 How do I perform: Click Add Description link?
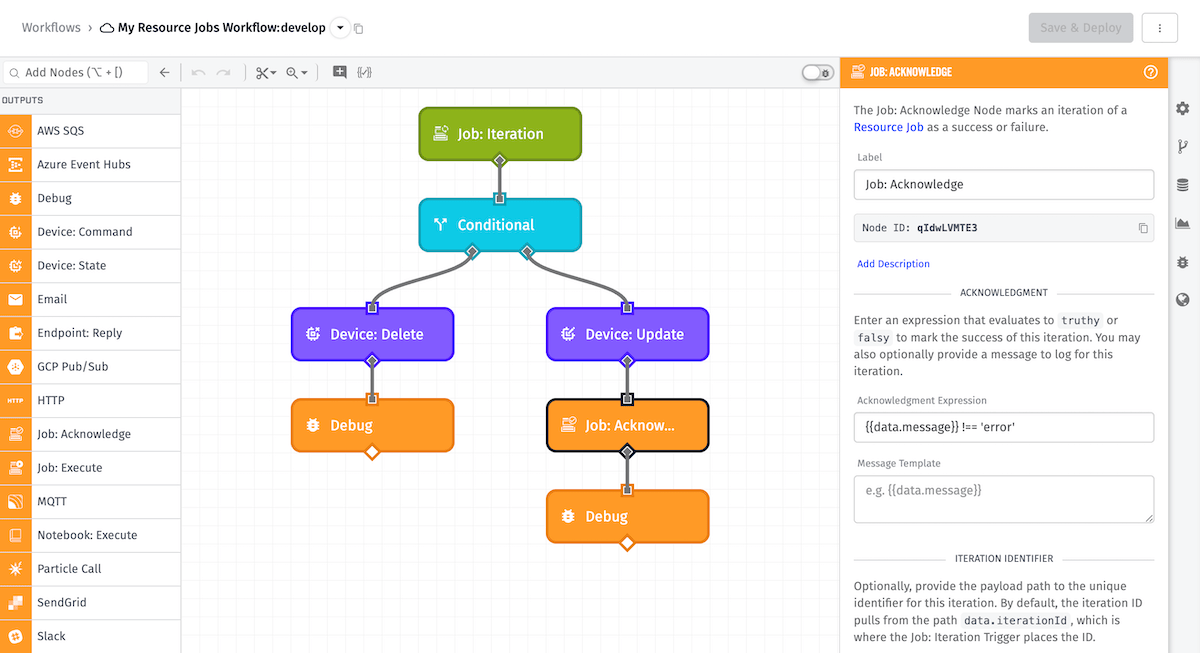(893, 264)
